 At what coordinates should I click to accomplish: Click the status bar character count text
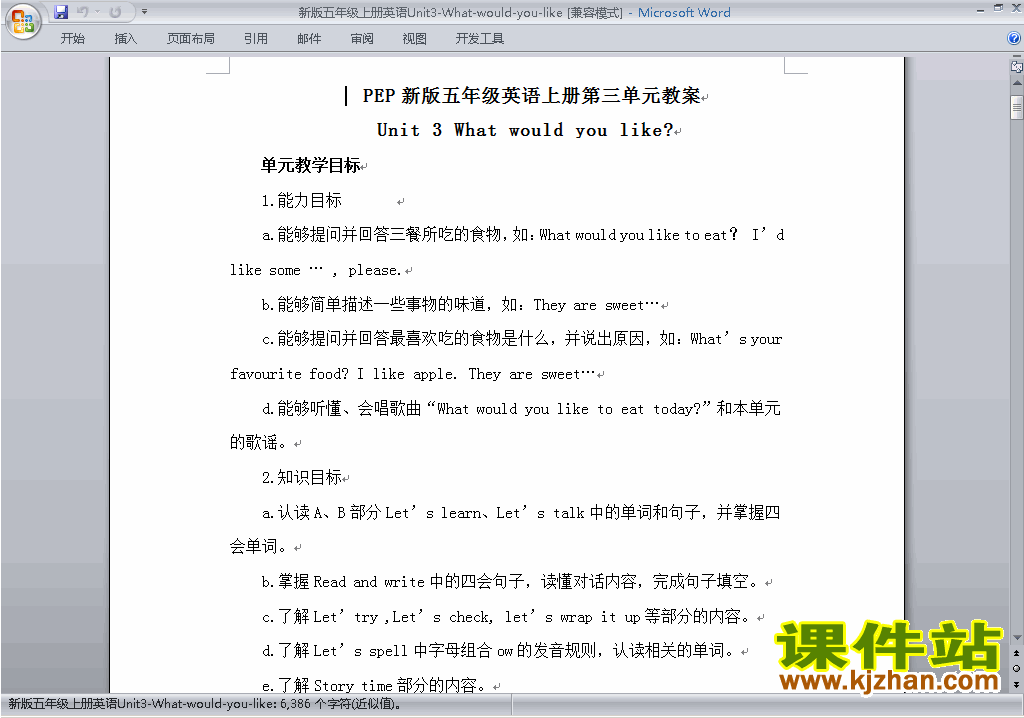coord(204,704)
